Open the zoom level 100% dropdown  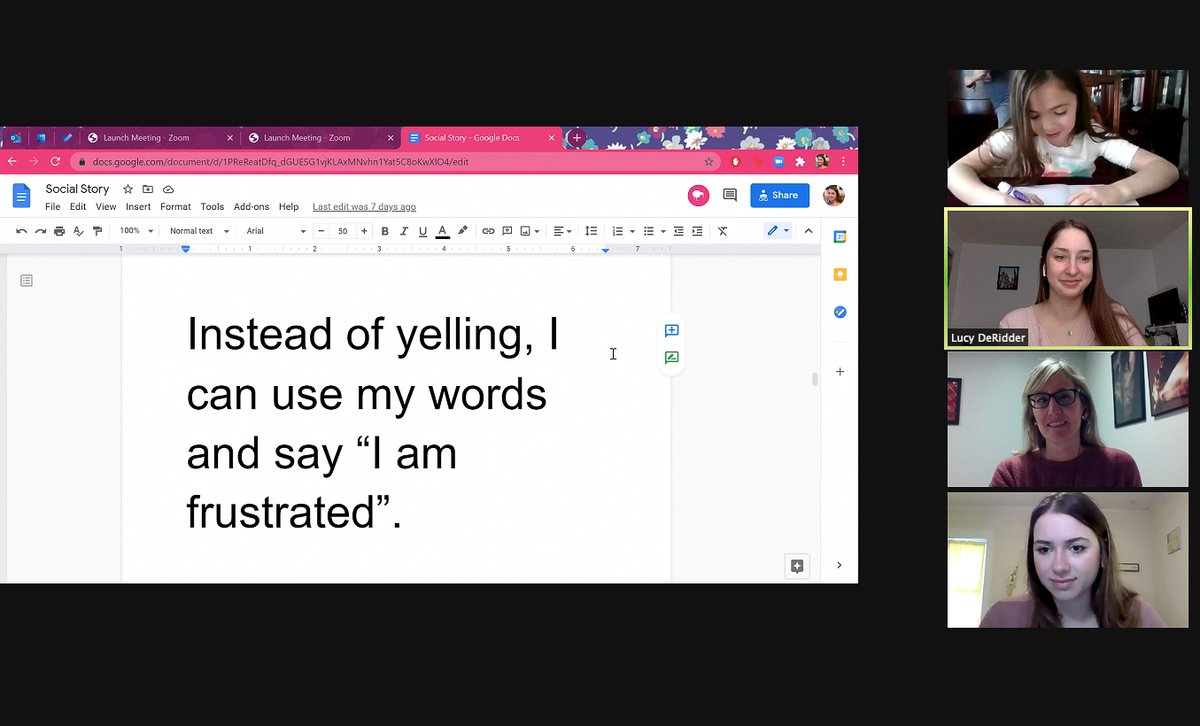(136, 231)
